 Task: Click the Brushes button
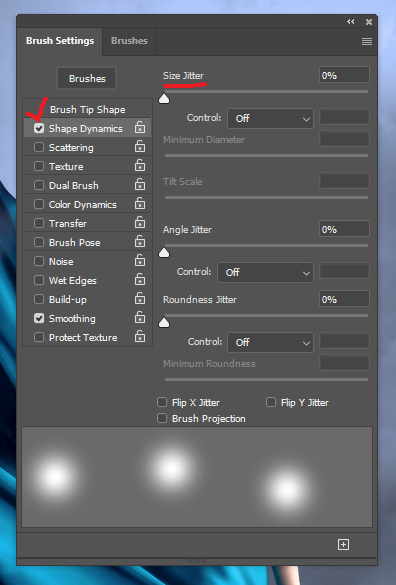click(x=87, y=78)
